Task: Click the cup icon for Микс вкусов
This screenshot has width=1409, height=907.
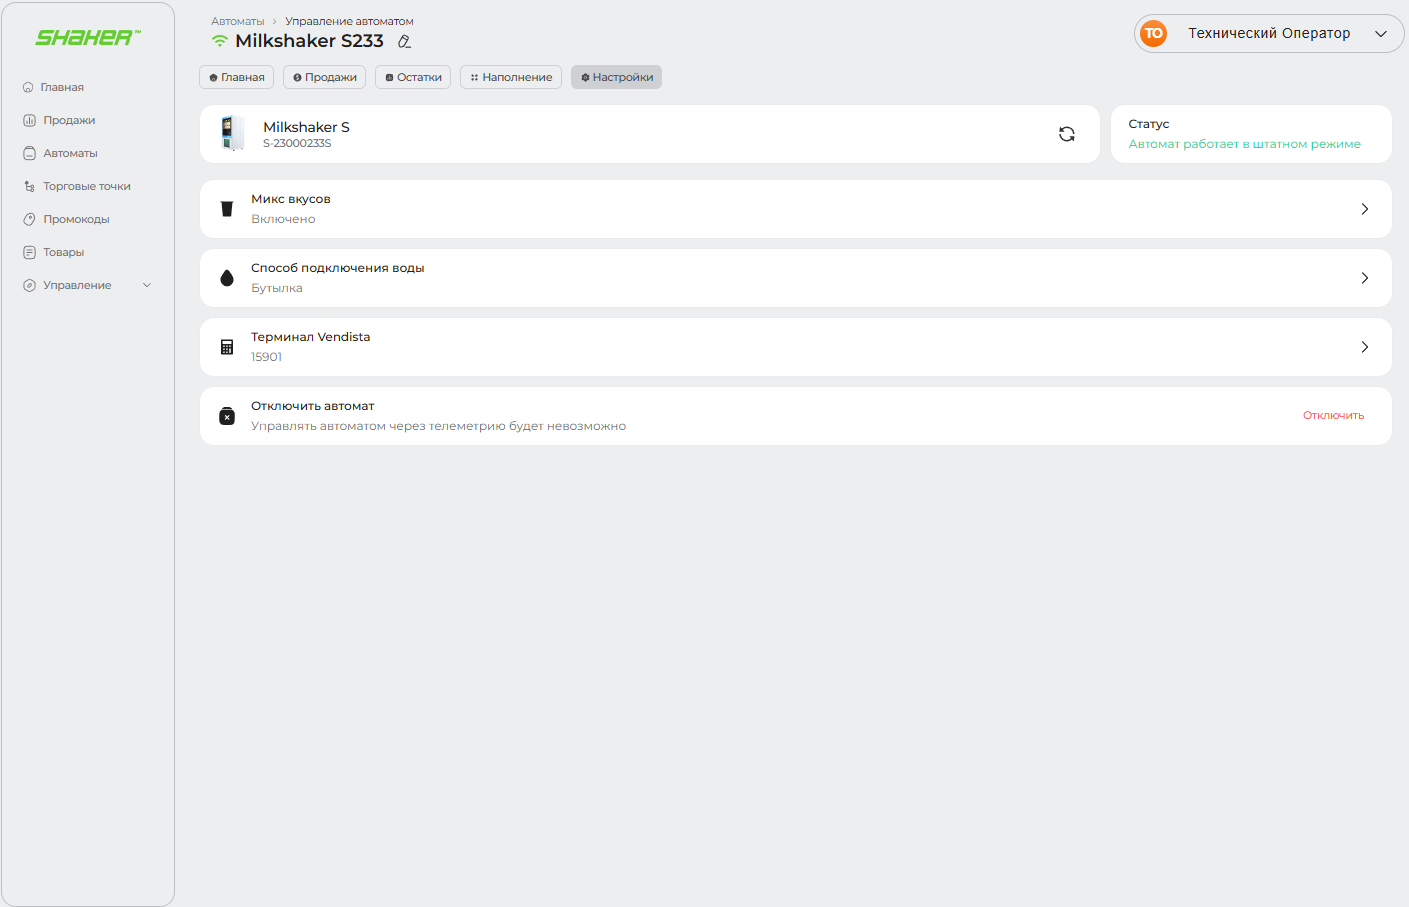Action: click(227, 209)
